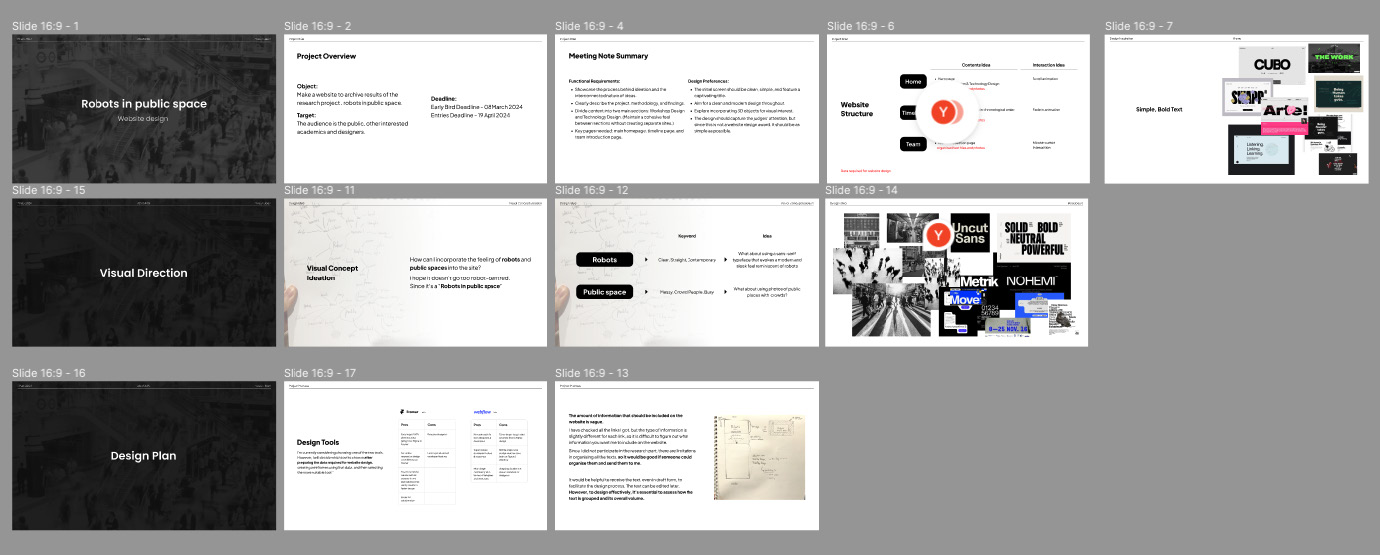The height and width of the screenshot is (555, 1380).
Task: Click the "Project Overview" heading
Action: tap(326, 57)
